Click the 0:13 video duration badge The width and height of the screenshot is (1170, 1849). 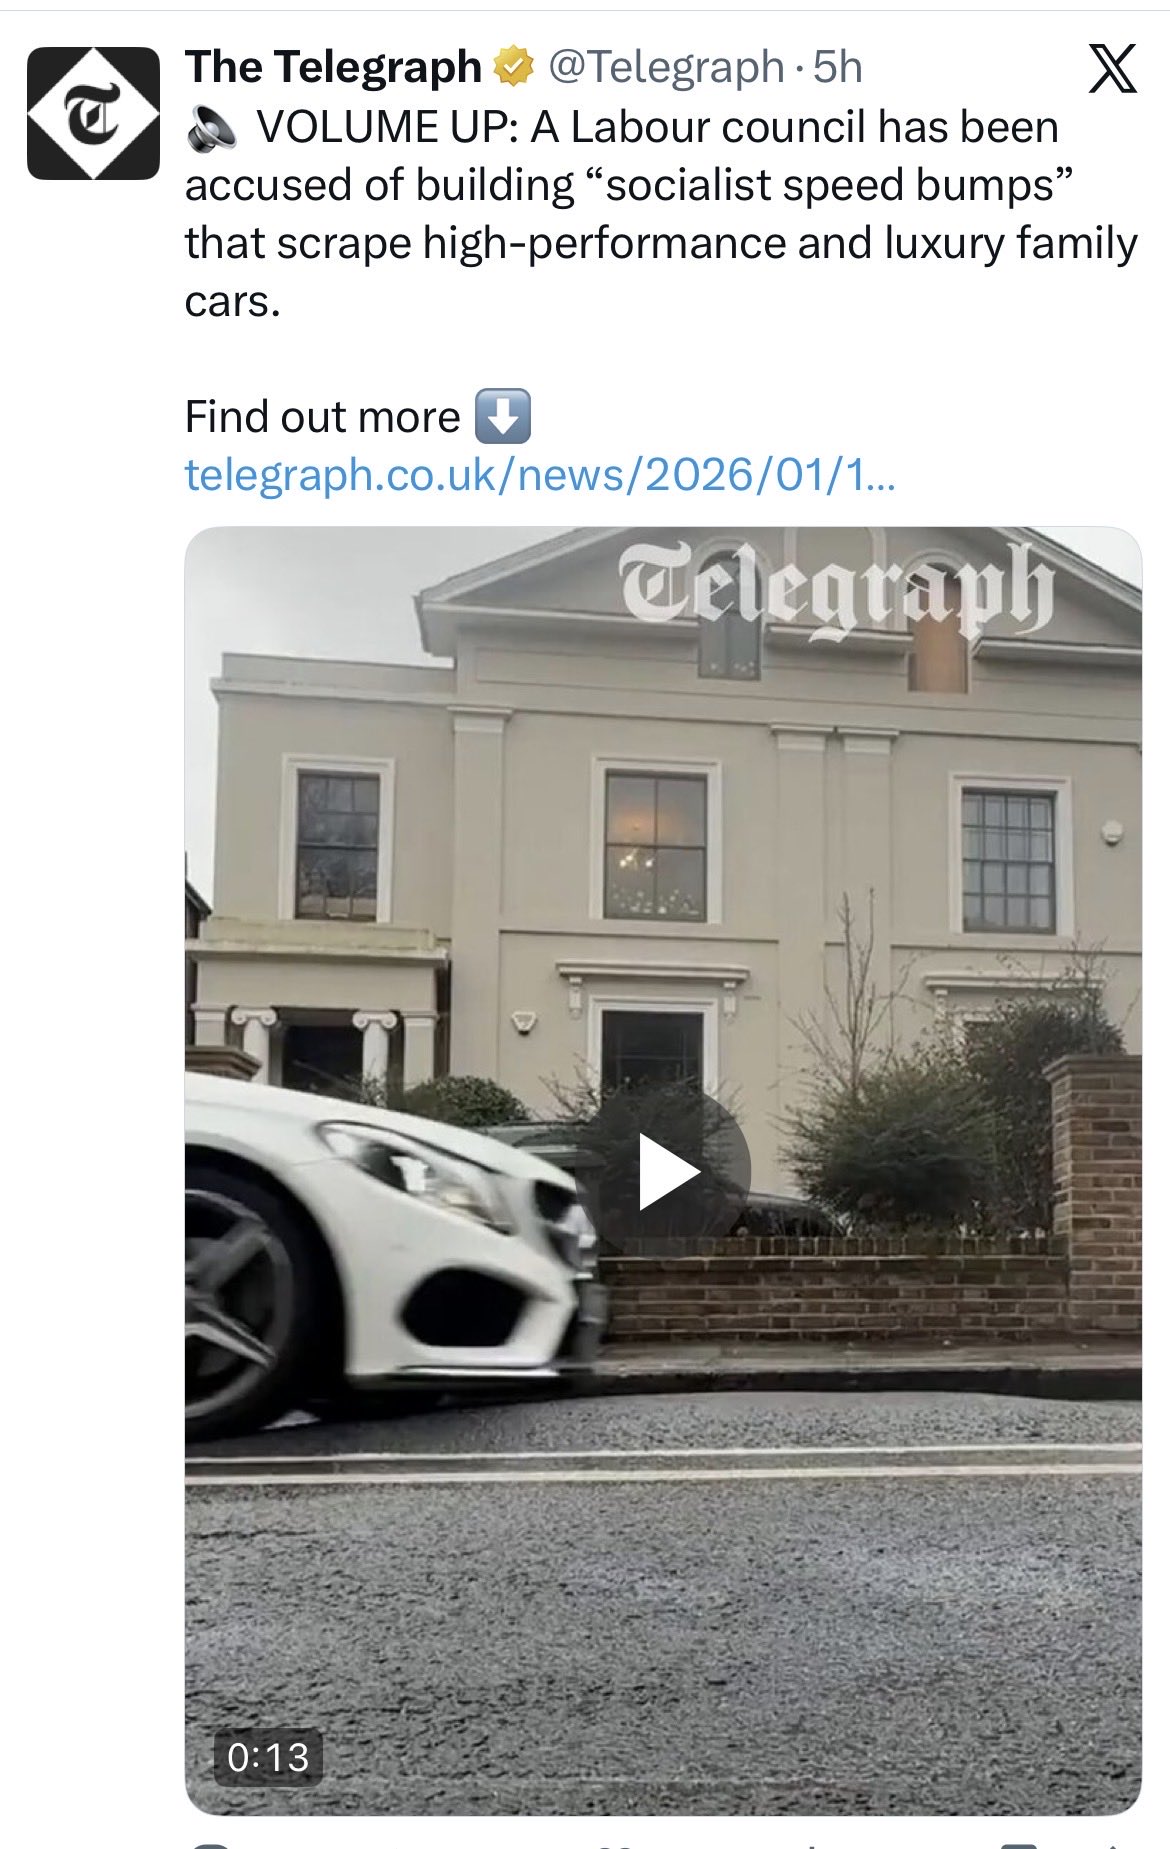(x=268, y=1756)
